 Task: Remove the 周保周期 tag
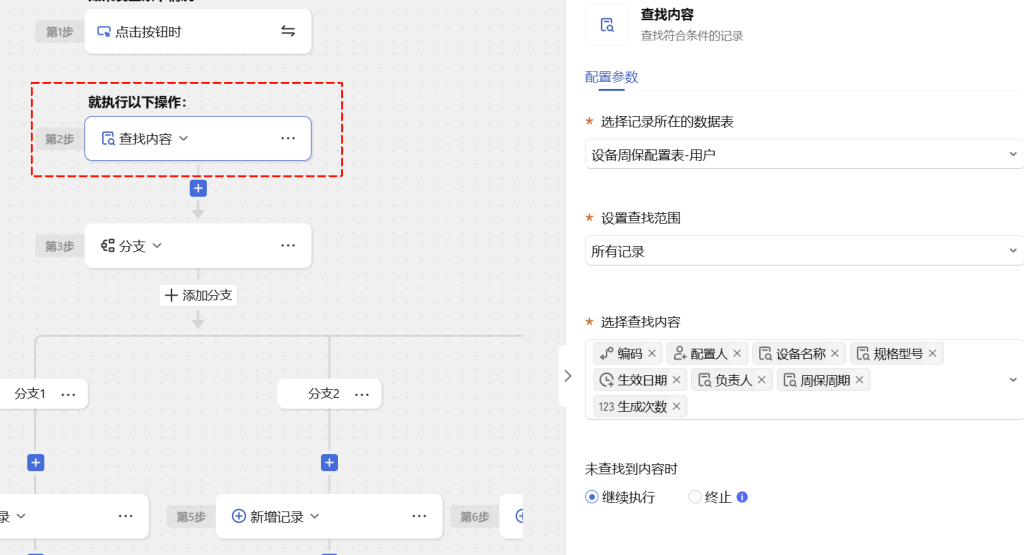859,380
